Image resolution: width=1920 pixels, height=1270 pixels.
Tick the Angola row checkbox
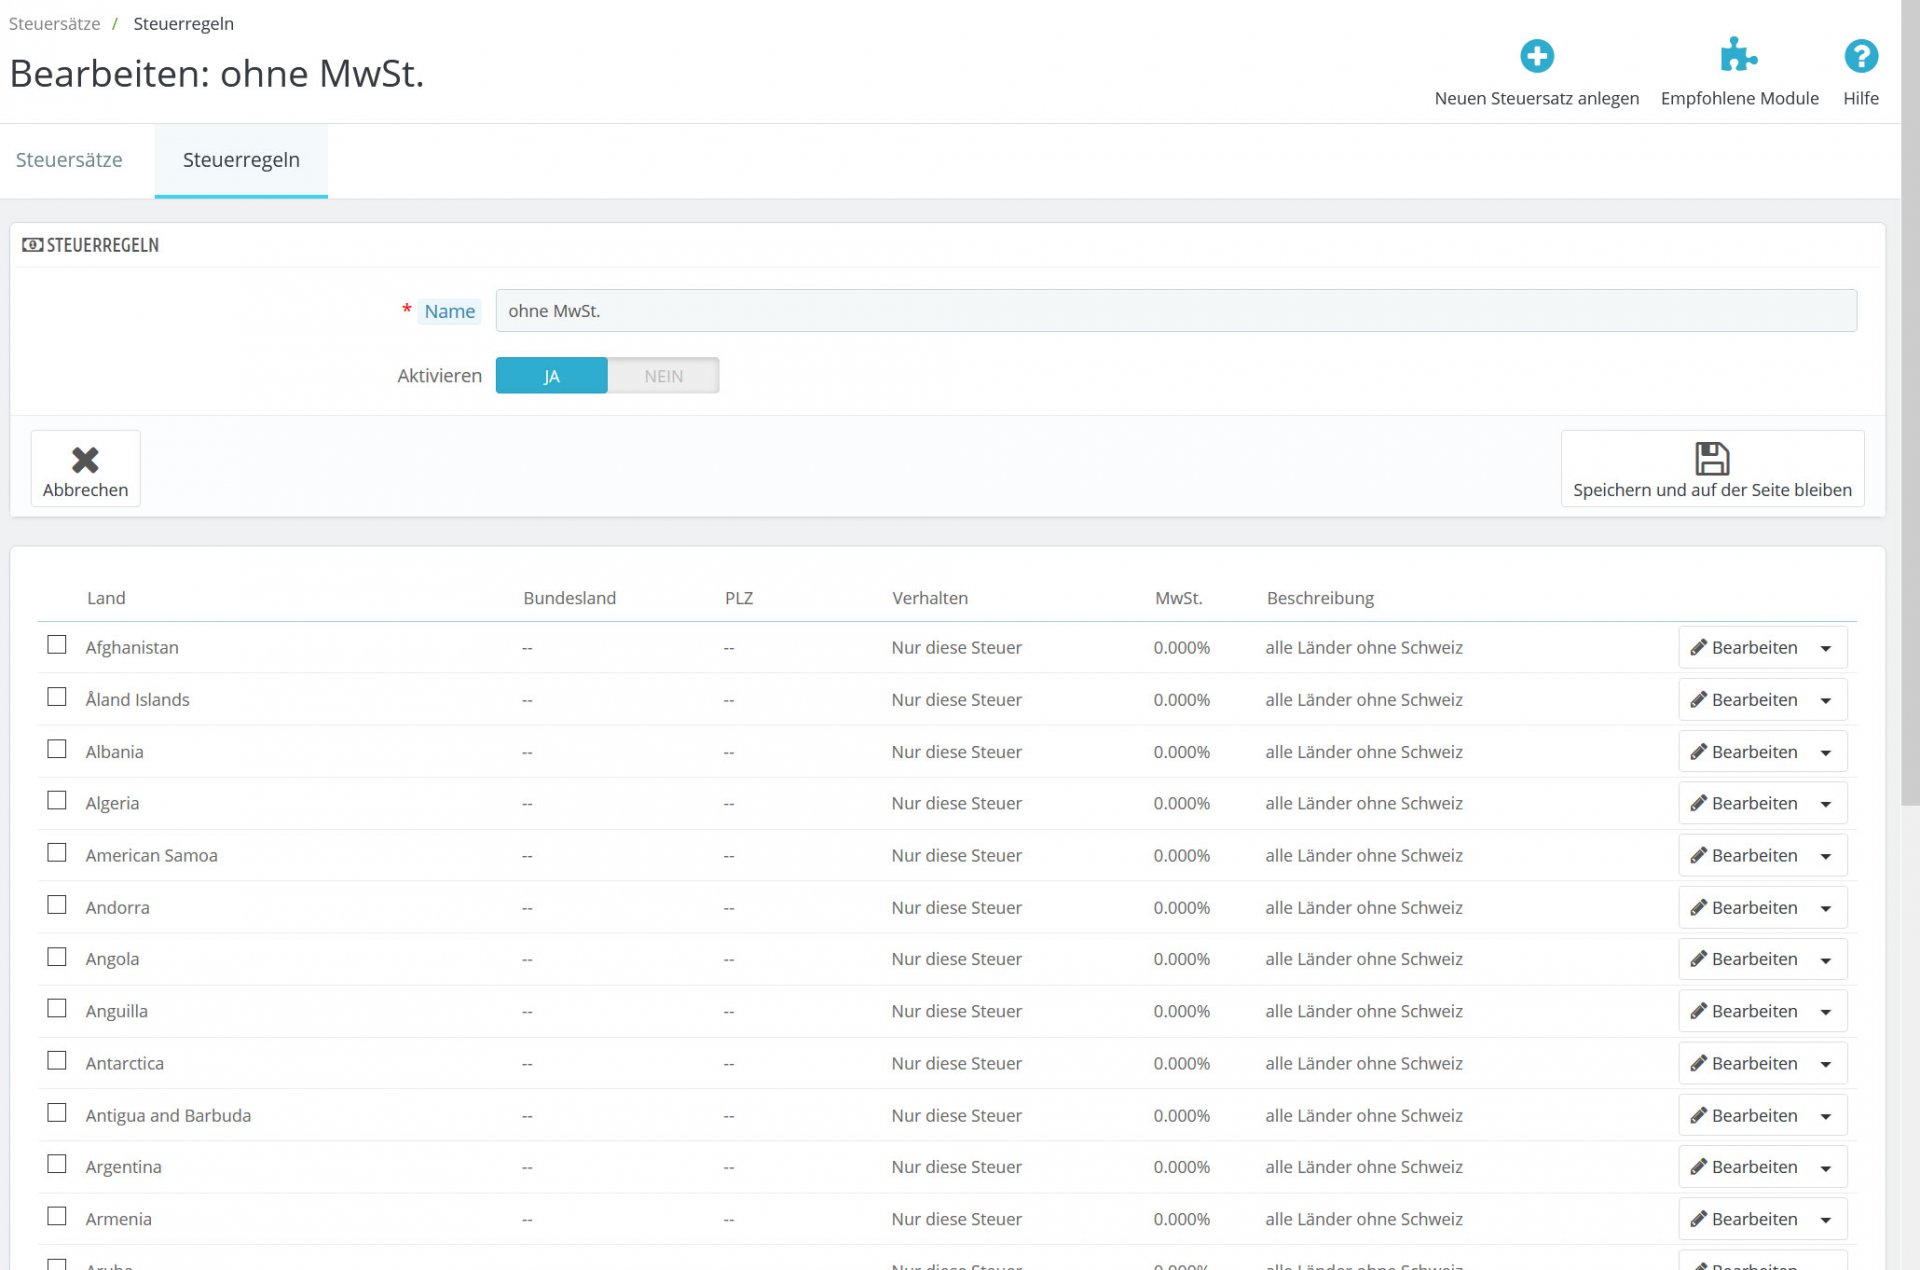(57, 957)
